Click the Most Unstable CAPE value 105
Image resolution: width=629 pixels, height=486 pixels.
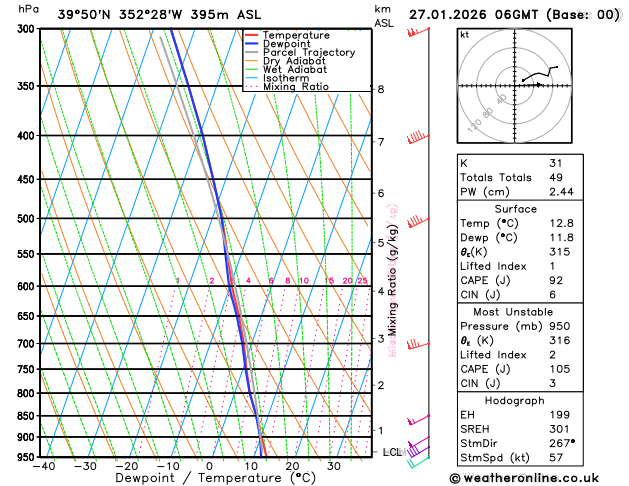[560, 369]
